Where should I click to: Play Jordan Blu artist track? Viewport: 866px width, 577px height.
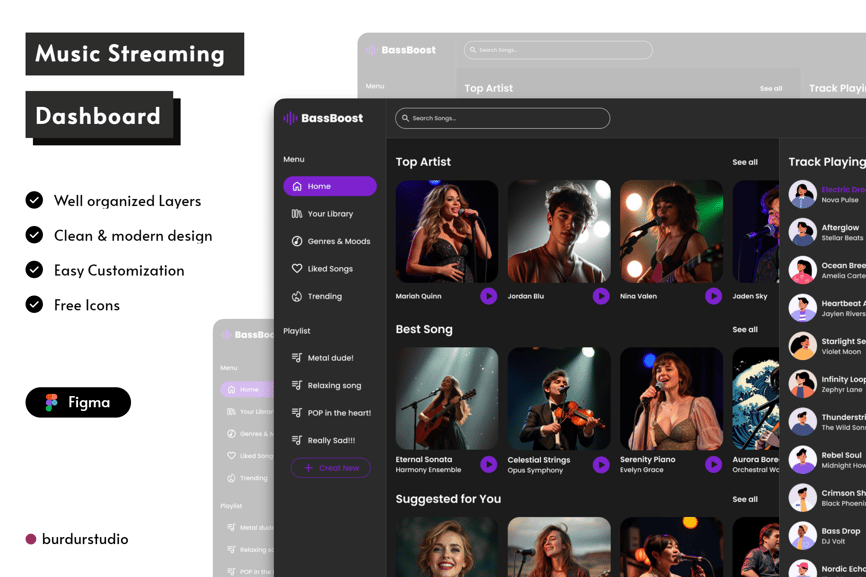601,296
